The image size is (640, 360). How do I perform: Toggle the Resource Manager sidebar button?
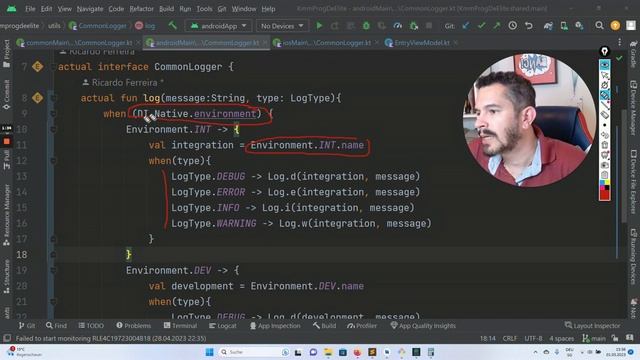point(6,214)
